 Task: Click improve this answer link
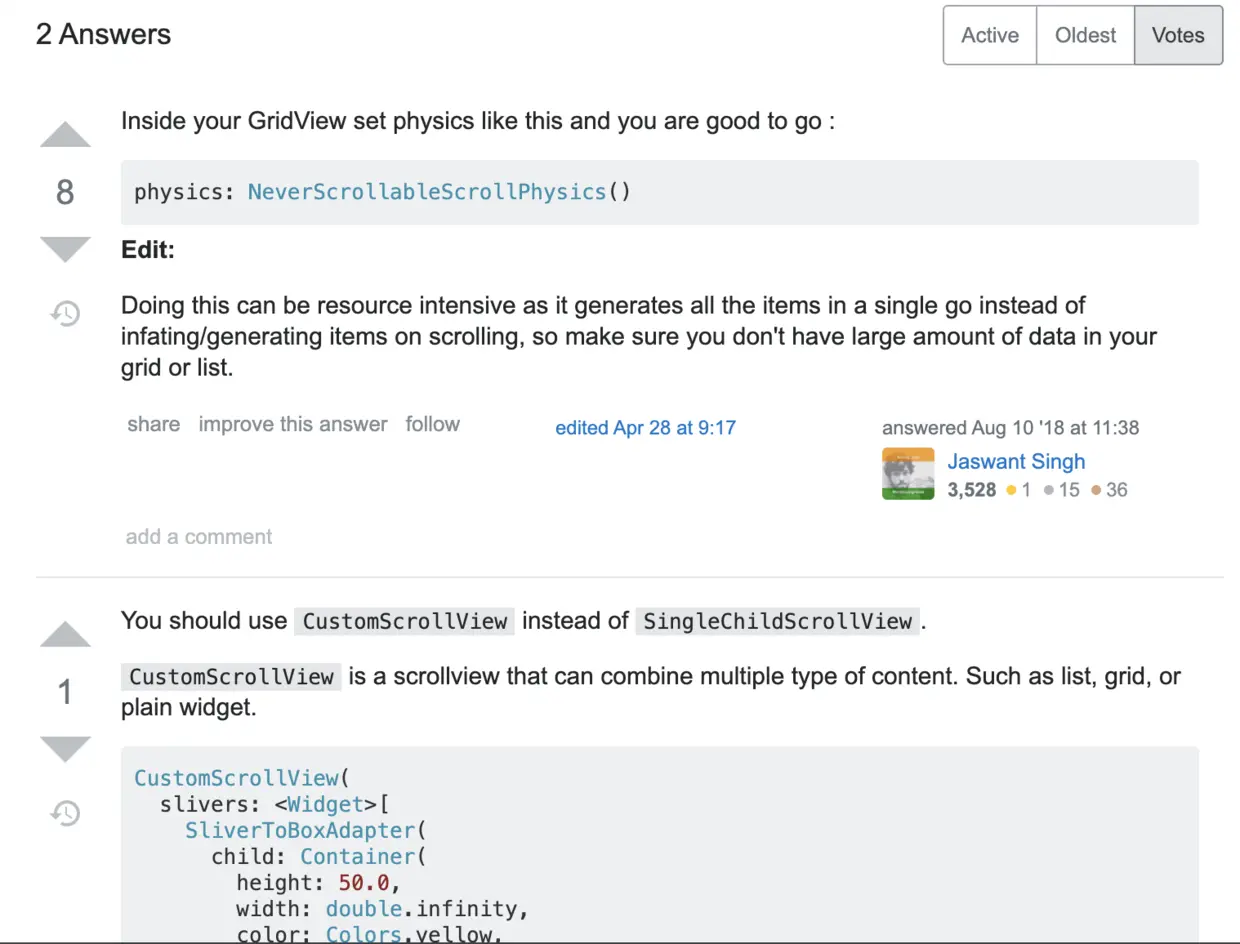[x=292, y=424]
